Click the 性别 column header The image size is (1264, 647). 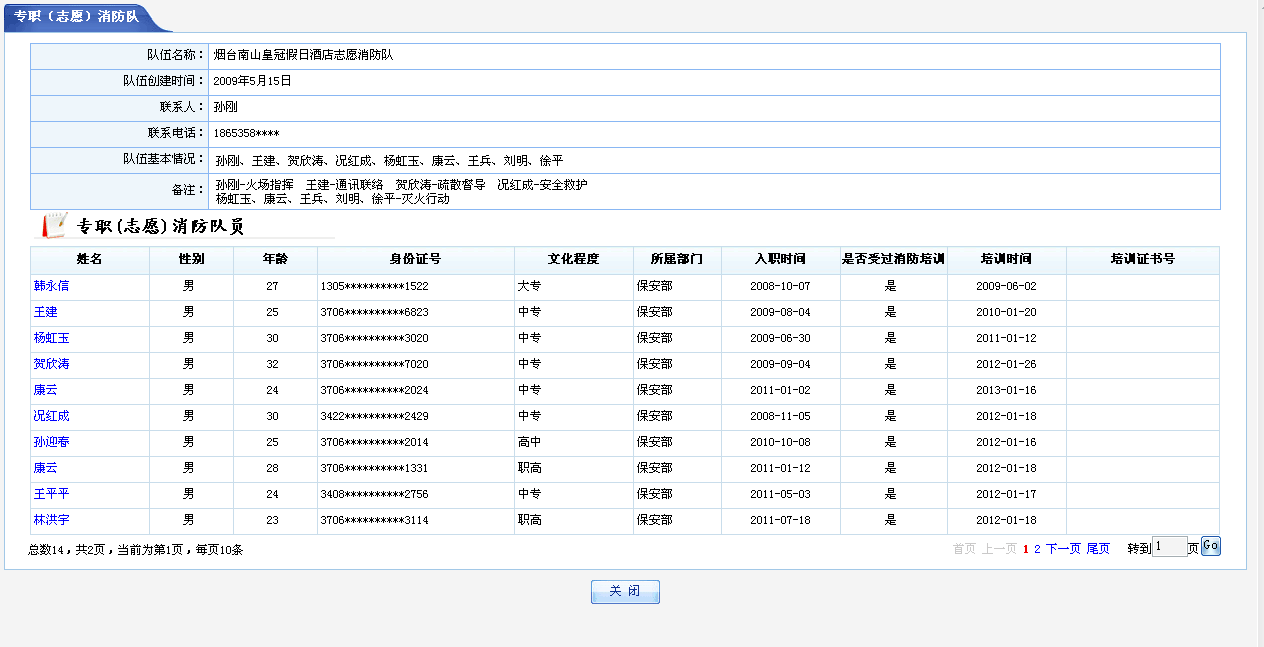point(191,259)
